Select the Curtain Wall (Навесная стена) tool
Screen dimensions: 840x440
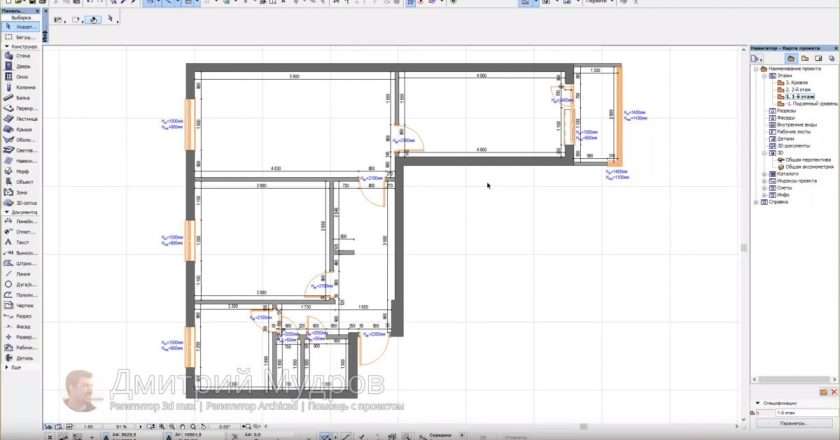(20, 161)
